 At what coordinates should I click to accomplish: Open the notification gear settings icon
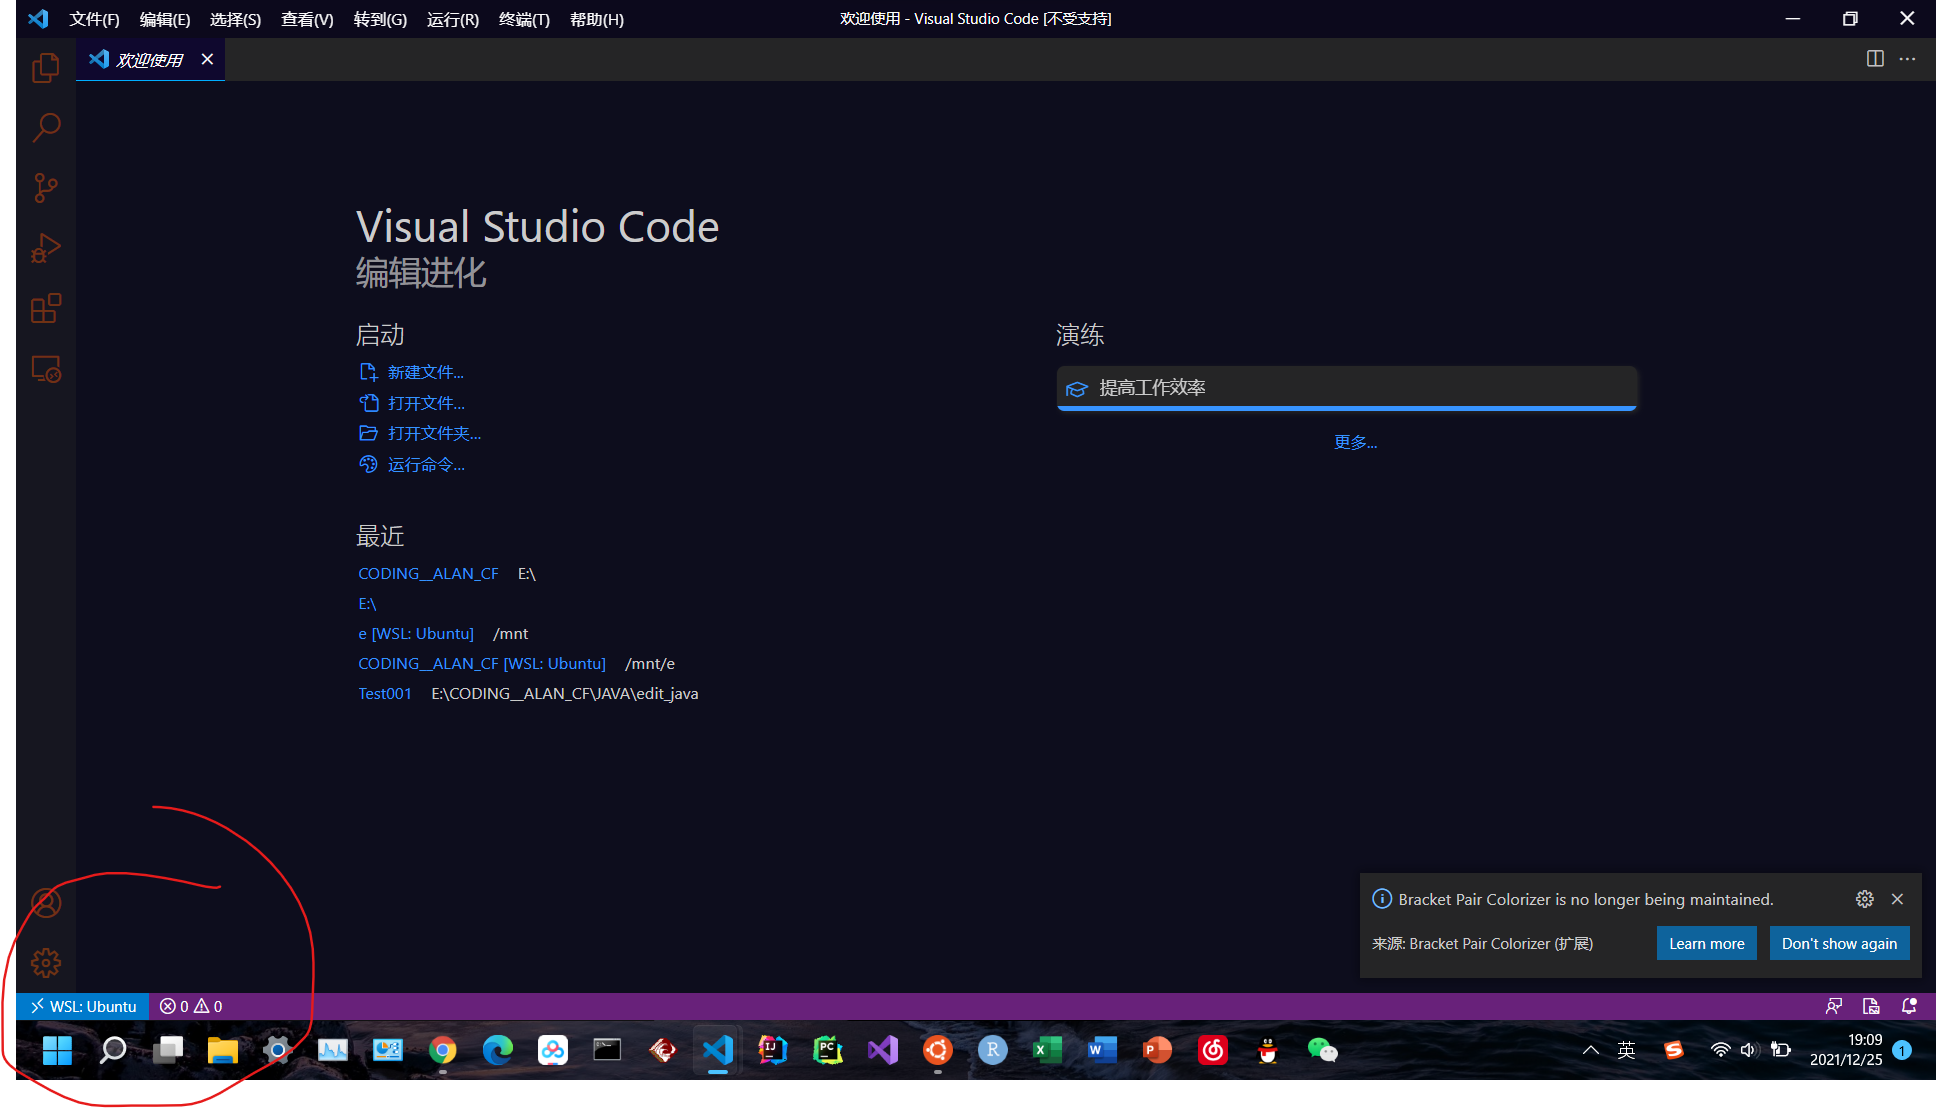coord(1865,899)
